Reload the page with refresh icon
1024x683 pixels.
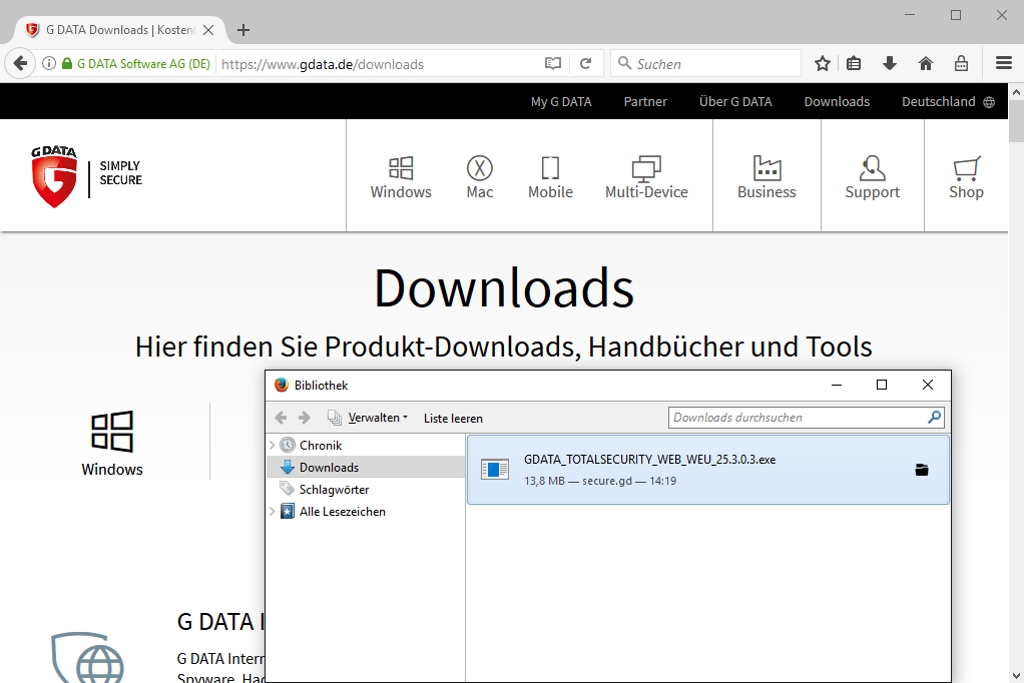click(x=586, y=63)
